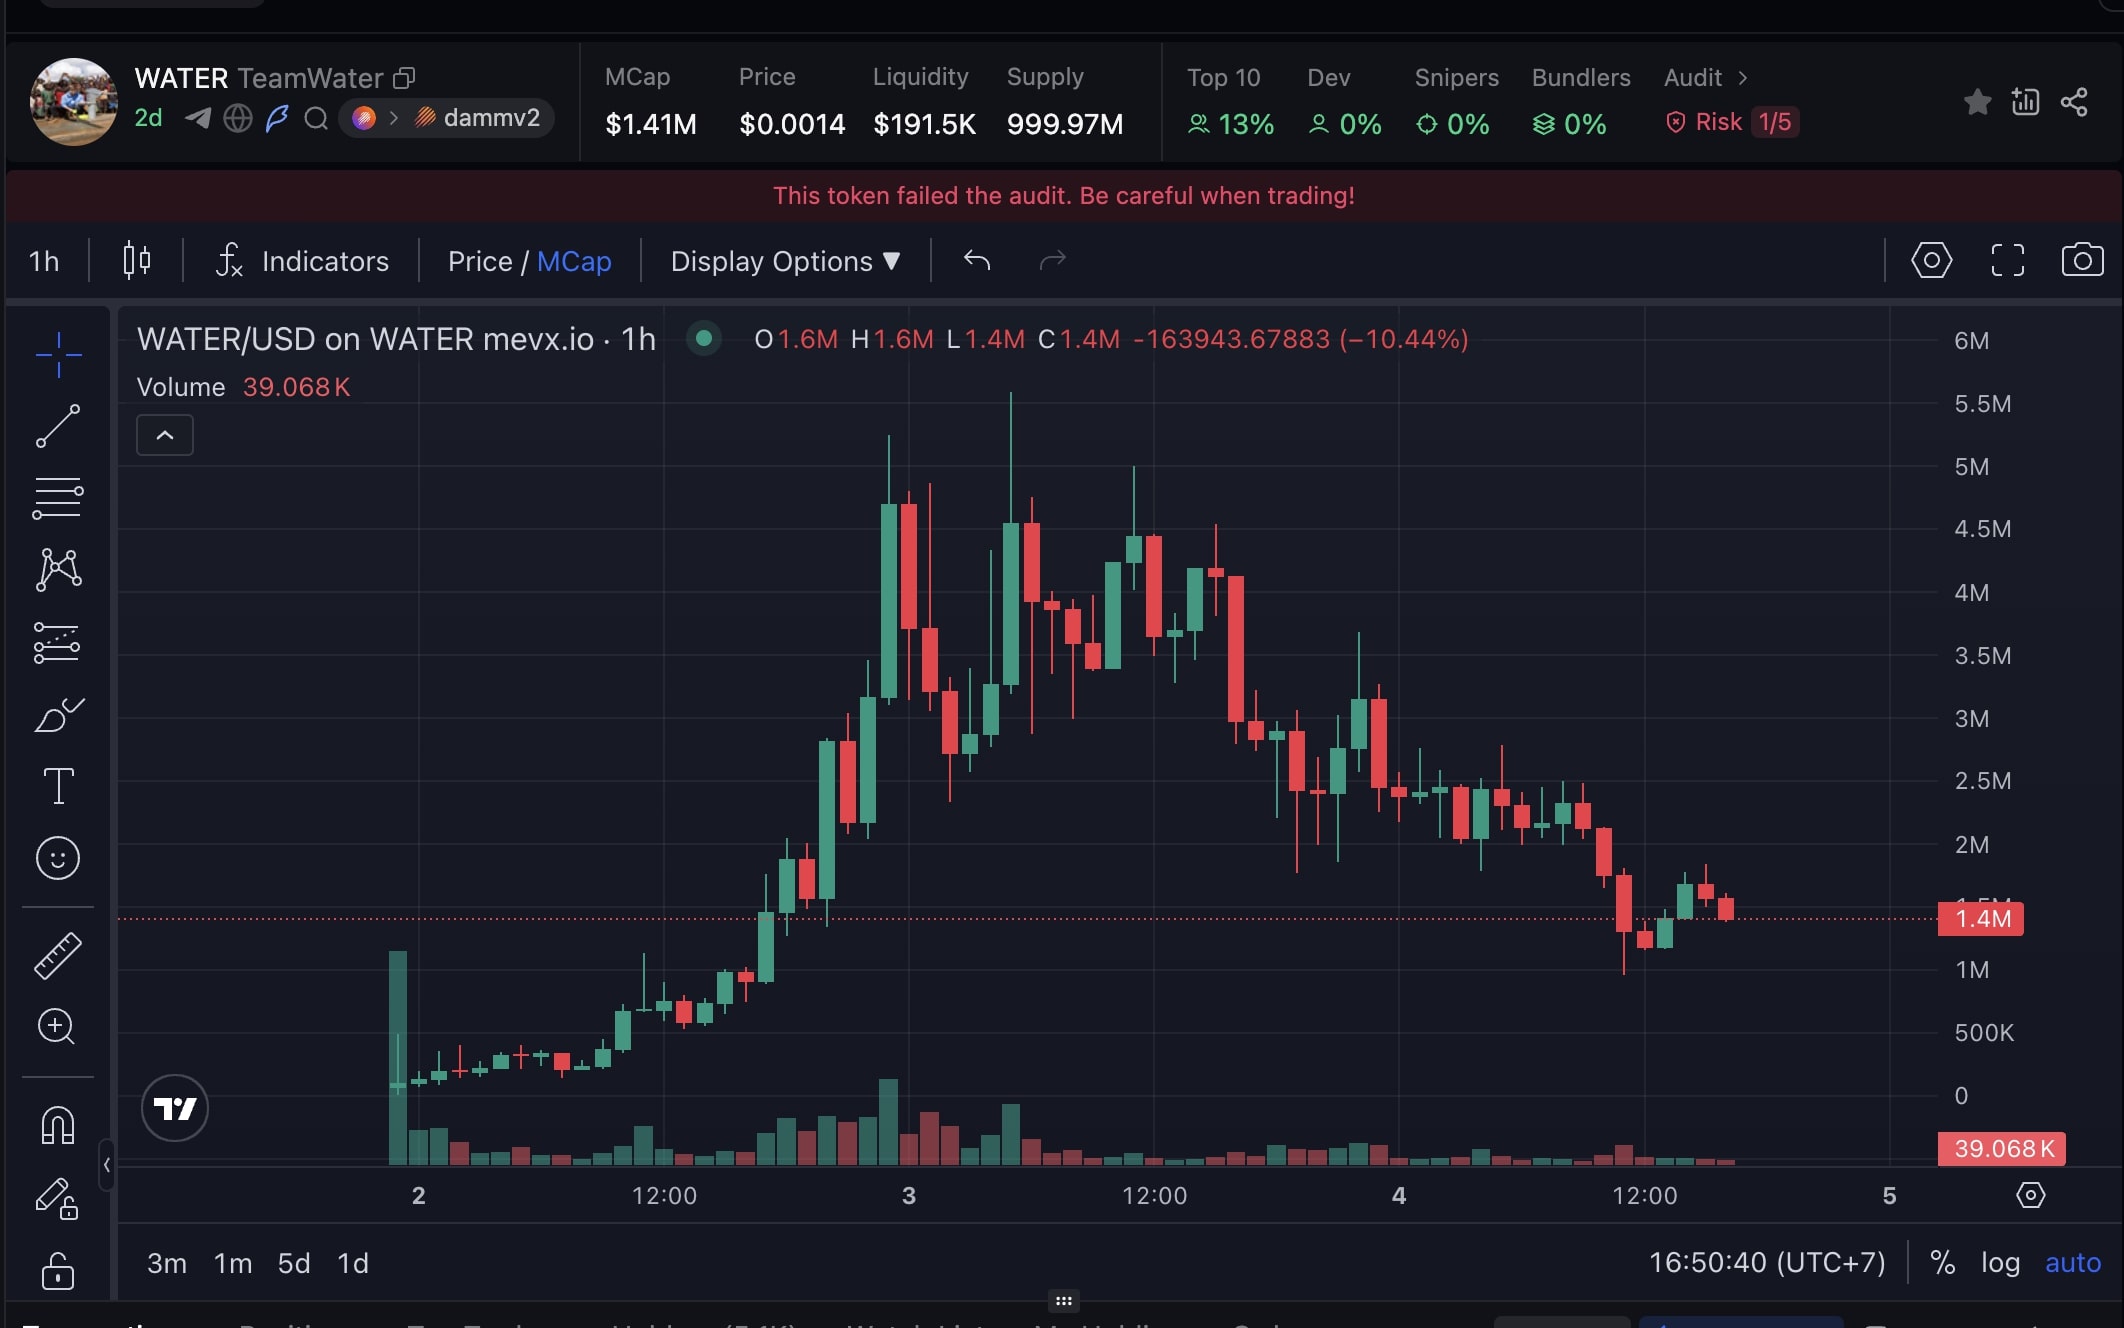Click the WATER token avatar image

coord(73,101)
